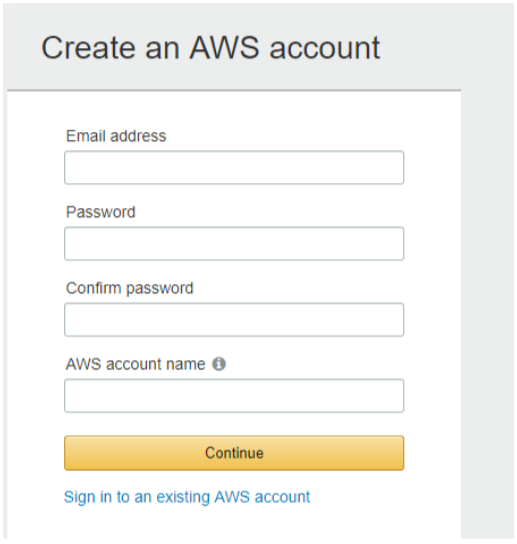517x544 pixels.
Task: Click the Email address label text
Action: [116, 136]
